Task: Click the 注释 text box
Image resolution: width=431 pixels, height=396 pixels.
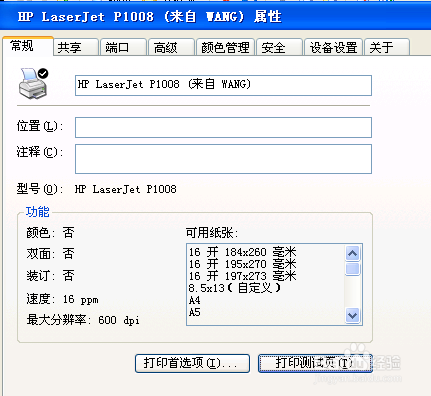Action: point(223,159)
